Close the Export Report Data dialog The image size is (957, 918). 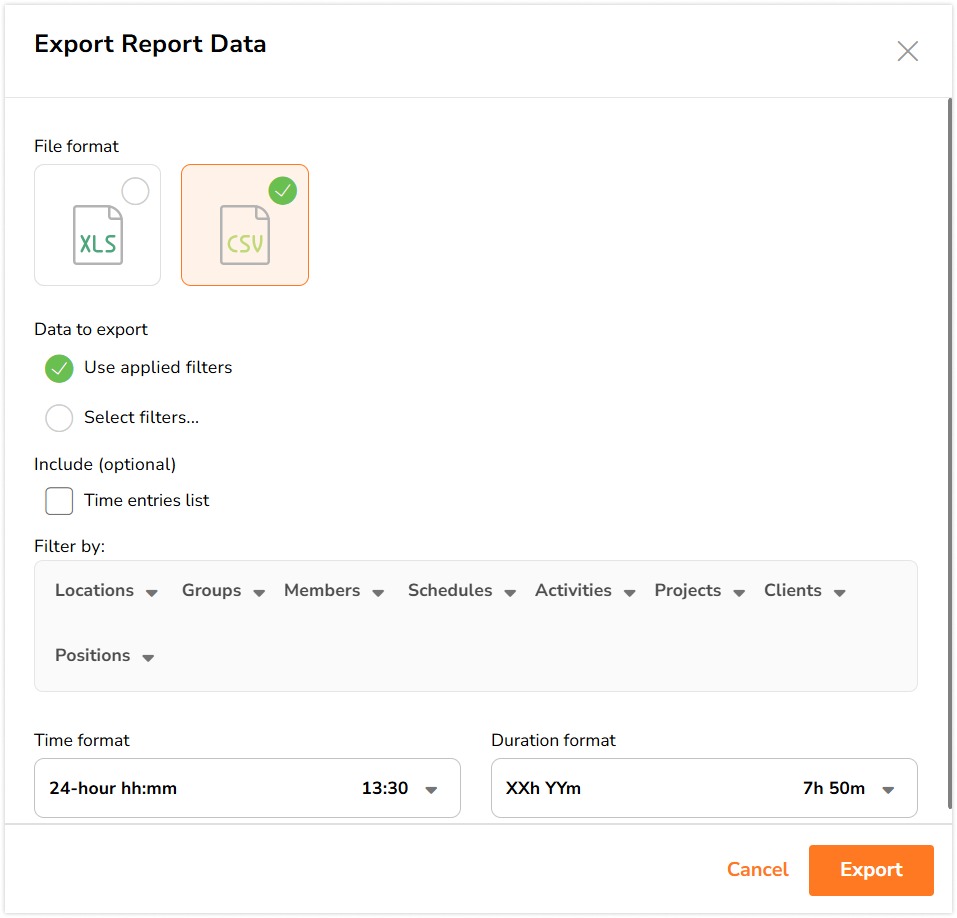907,52
